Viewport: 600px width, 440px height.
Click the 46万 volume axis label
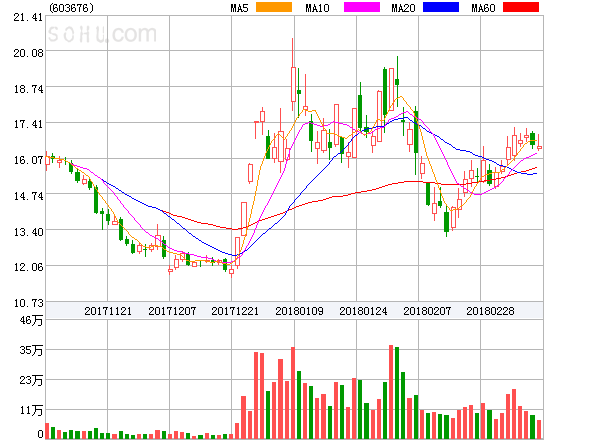click(31, 320)
